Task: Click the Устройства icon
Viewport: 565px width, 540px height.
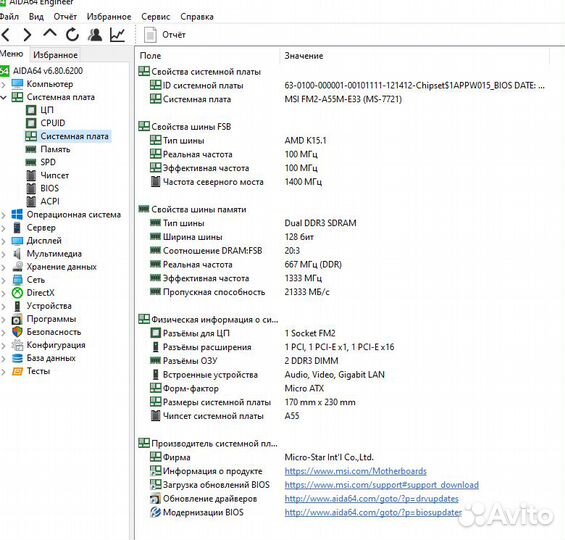Action: click(x=17, y=306)
